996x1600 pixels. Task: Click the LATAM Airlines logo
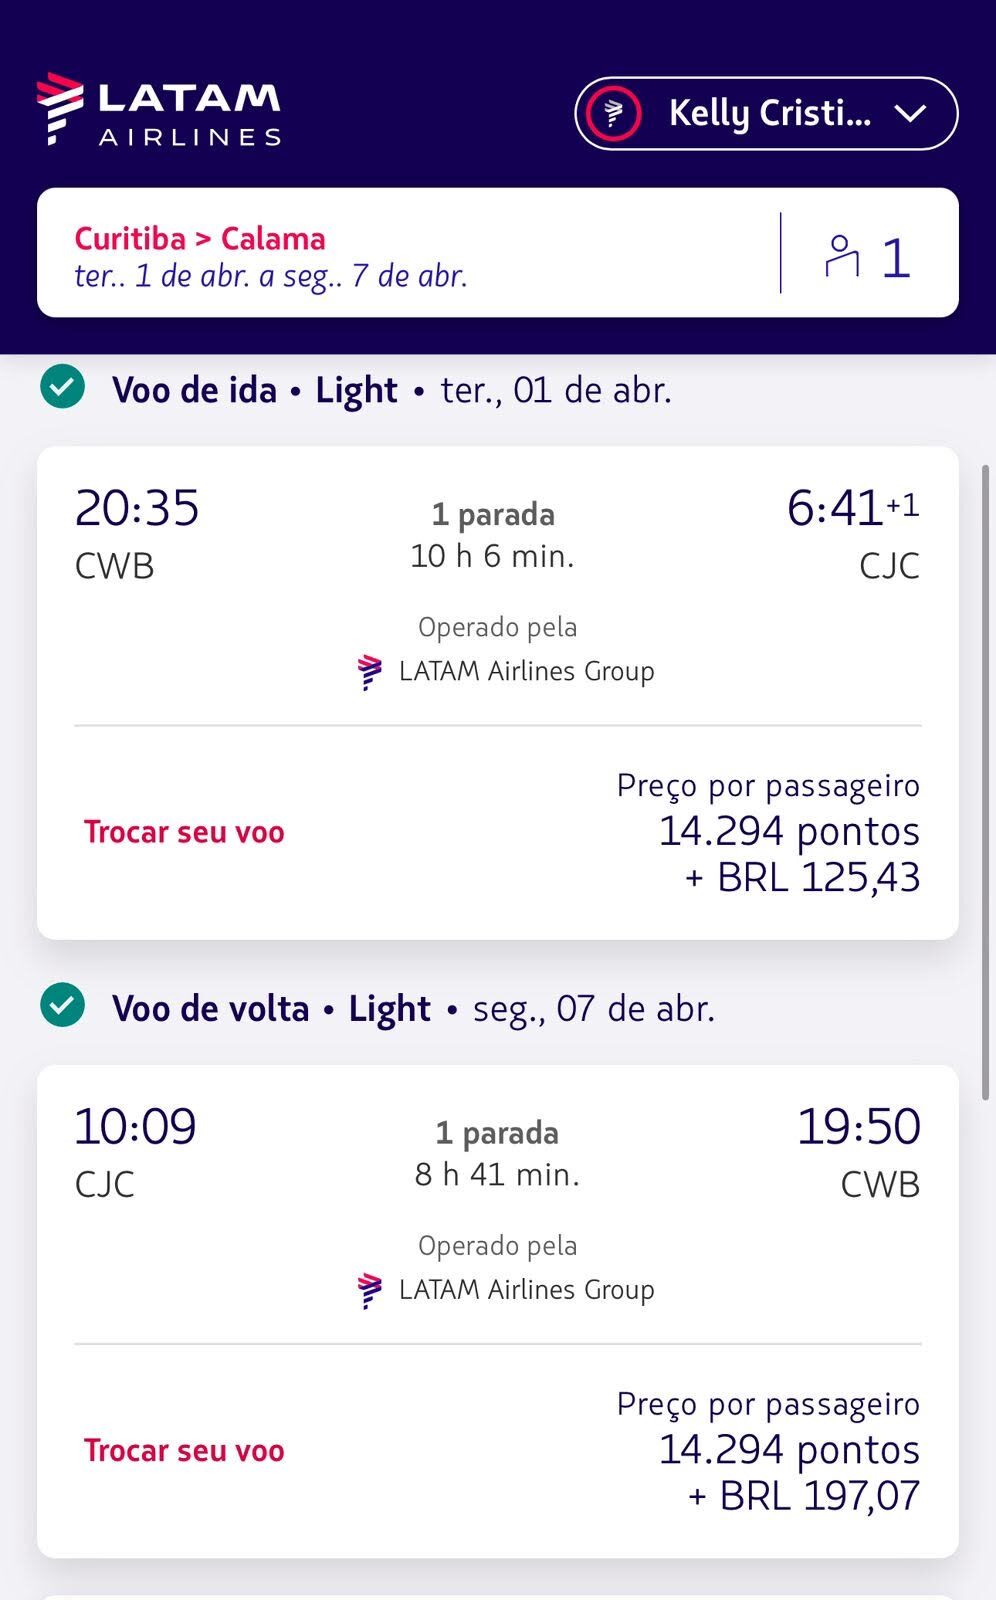click(x=158, y=110)
